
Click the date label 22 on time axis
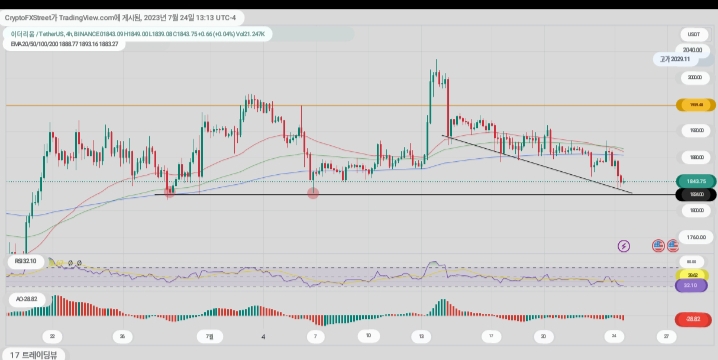point(52,336)
